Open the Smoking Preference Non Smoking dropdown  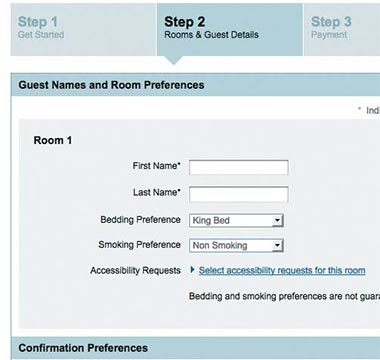(x=236, y=246)
